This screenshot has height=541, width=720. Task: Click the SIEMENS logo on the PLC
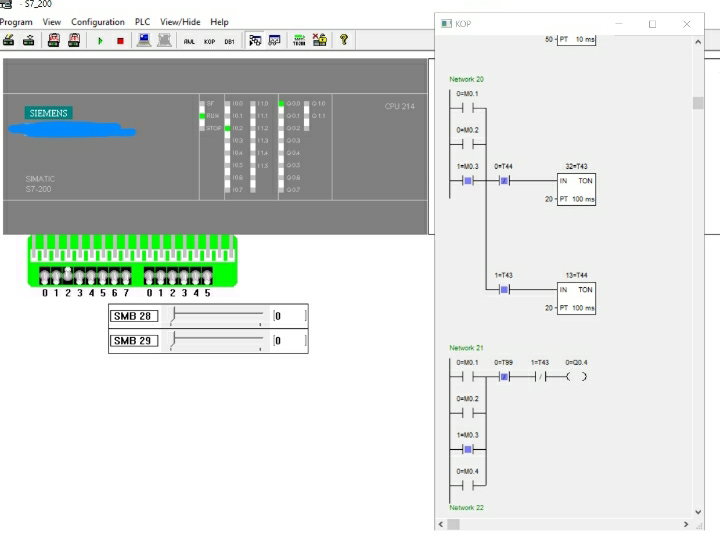tap(49, 113)
